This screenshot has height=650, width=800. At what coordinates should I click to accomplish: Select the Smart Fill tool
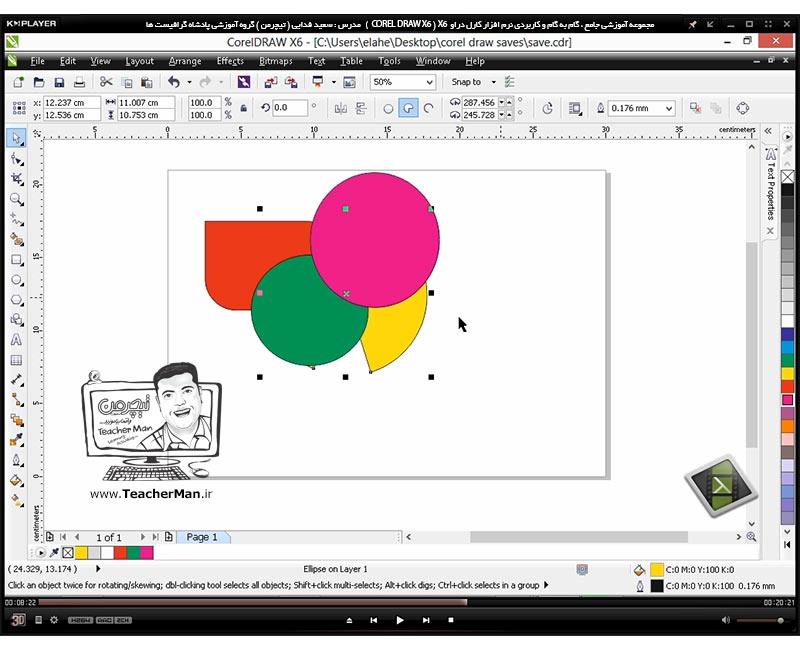pyautogui.click(x=16, y=240)
